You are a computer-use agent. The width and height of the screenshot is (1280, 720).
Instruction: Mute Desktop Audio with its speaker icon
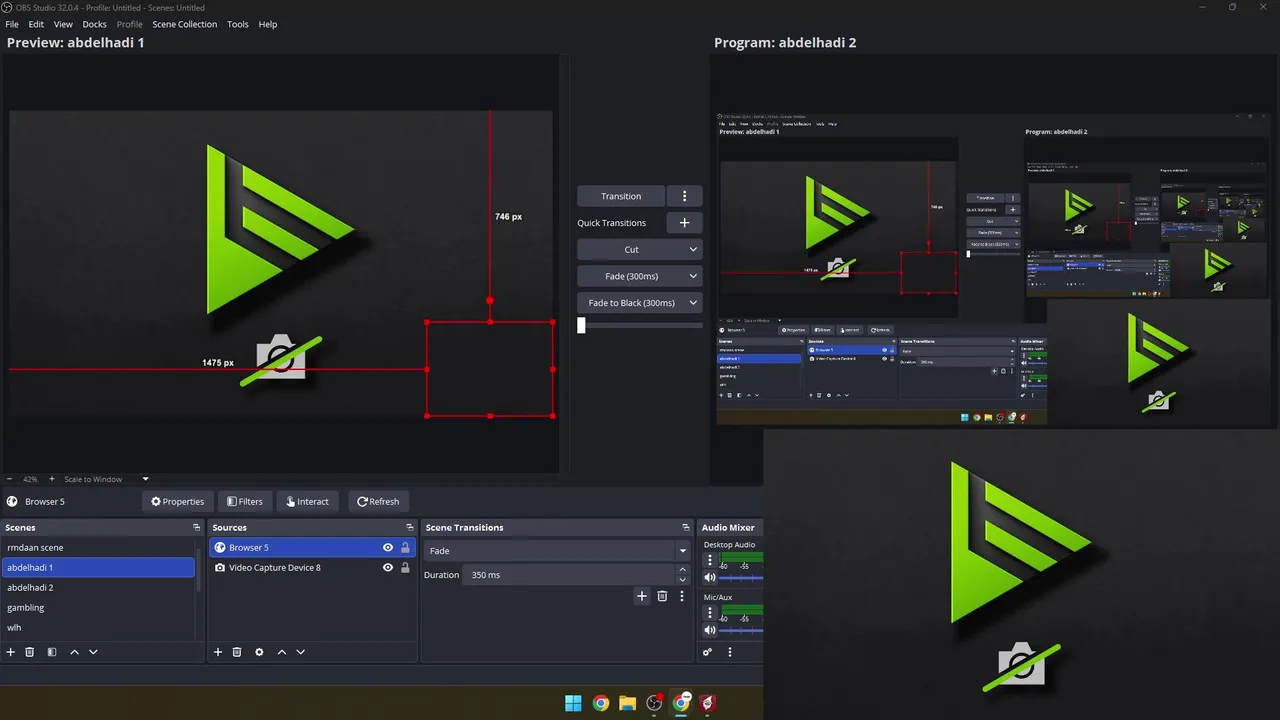[x=710, y=577]
